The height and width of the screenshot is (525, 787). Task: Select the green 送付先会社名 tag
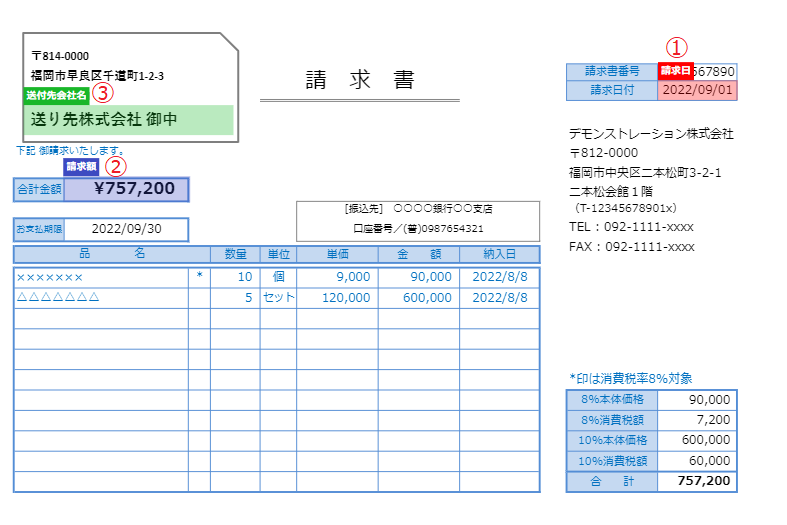pos(56,95)
